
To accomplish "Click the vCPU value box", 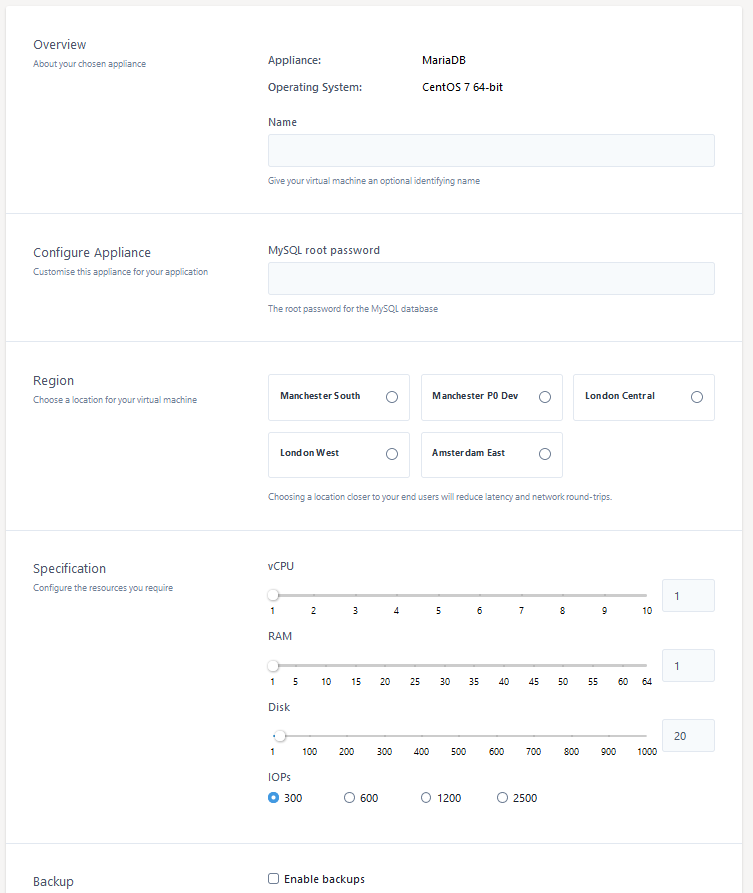I will pos(688,595).
